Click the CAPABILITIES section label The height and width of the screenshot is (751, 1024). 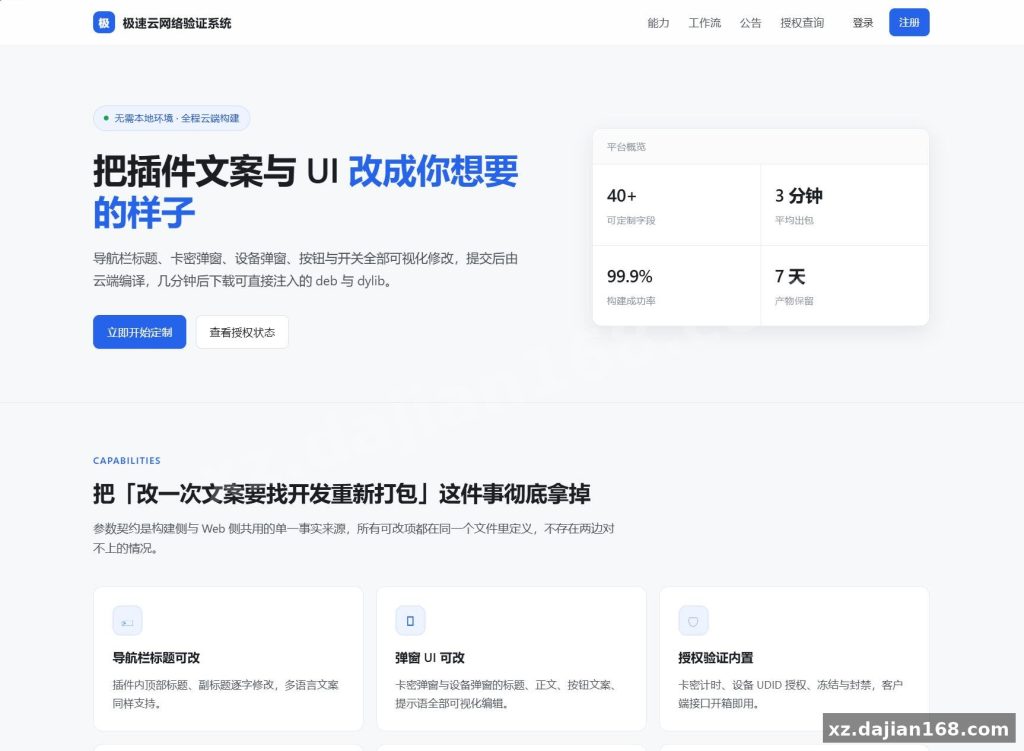pos(127,460)
